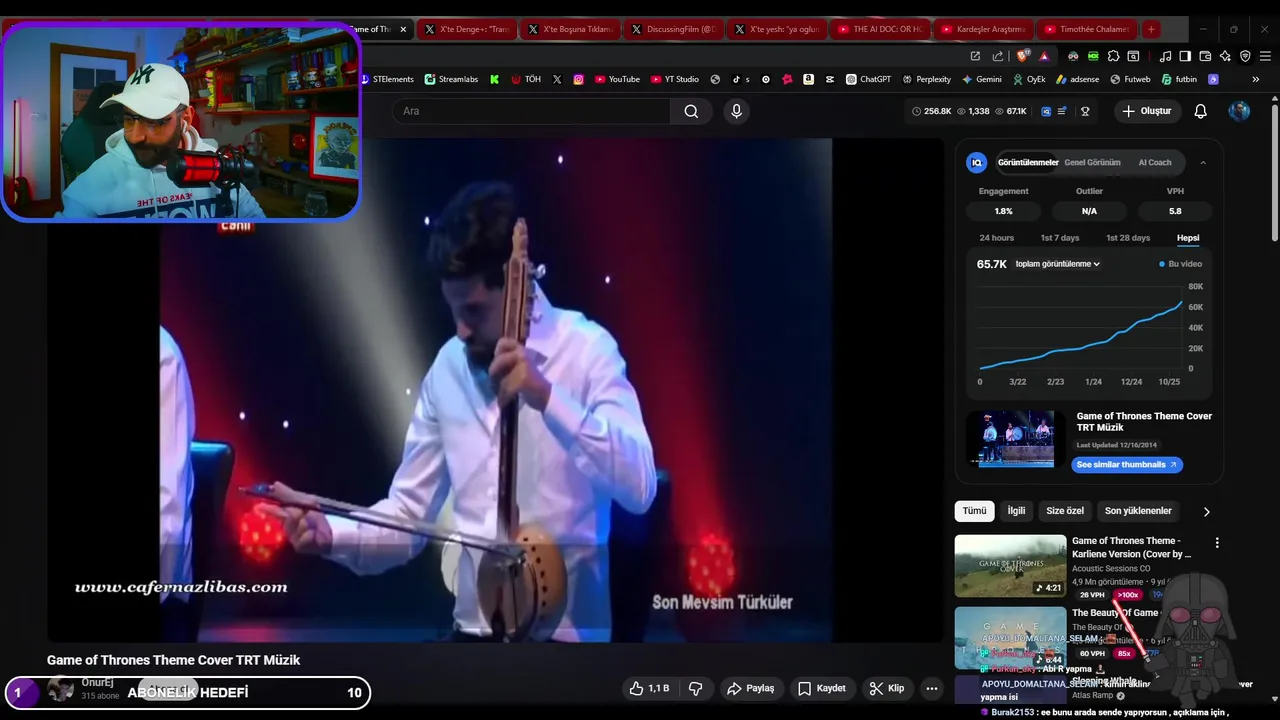
Task: Switch to Timothée Chalamet browser tab
Action: coord(1088,29)
